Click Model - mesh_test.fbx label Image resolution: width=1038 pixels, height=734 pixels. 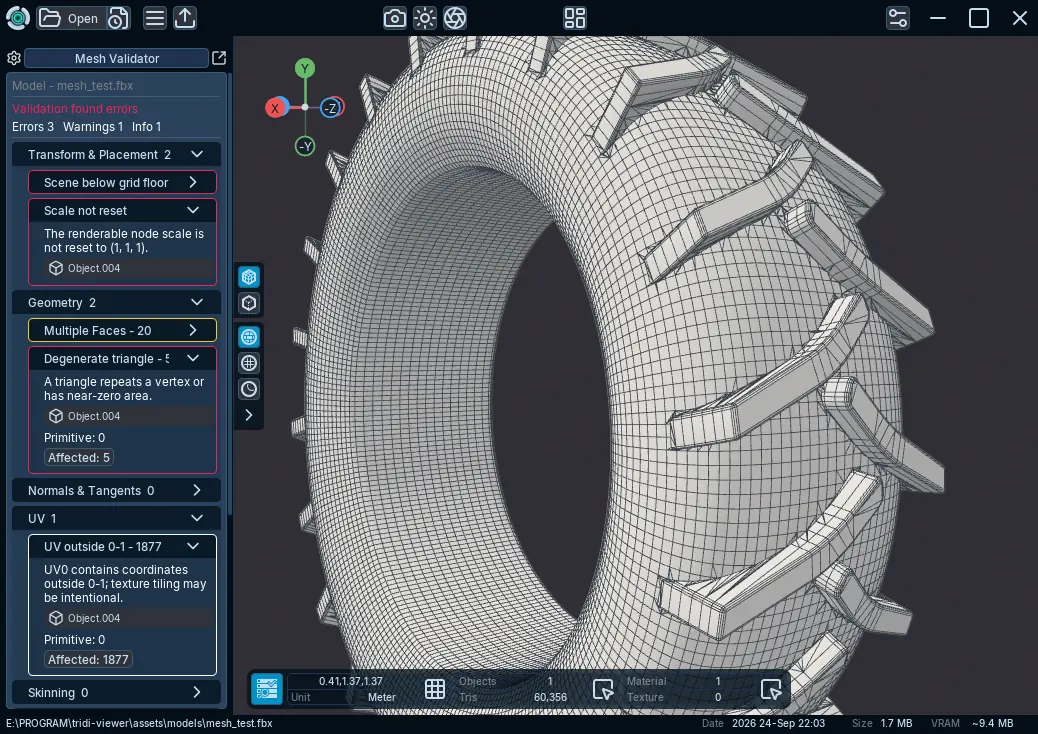point(72,85)
